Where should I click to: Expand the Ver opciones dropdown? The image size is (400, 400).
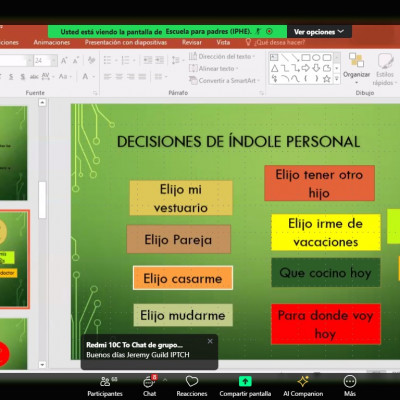coord(319,32)
